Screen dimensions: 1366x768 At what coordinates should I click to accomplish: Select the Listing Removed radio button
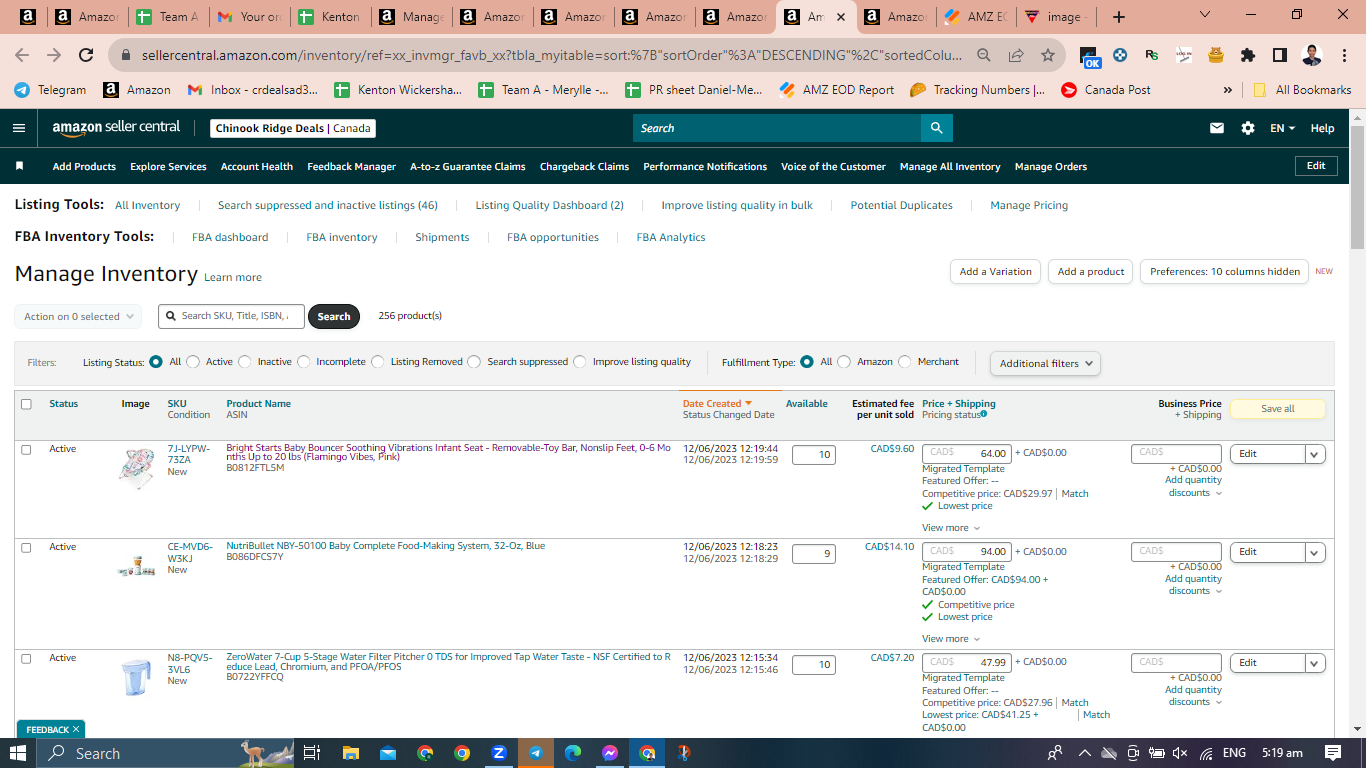[378, 362]
